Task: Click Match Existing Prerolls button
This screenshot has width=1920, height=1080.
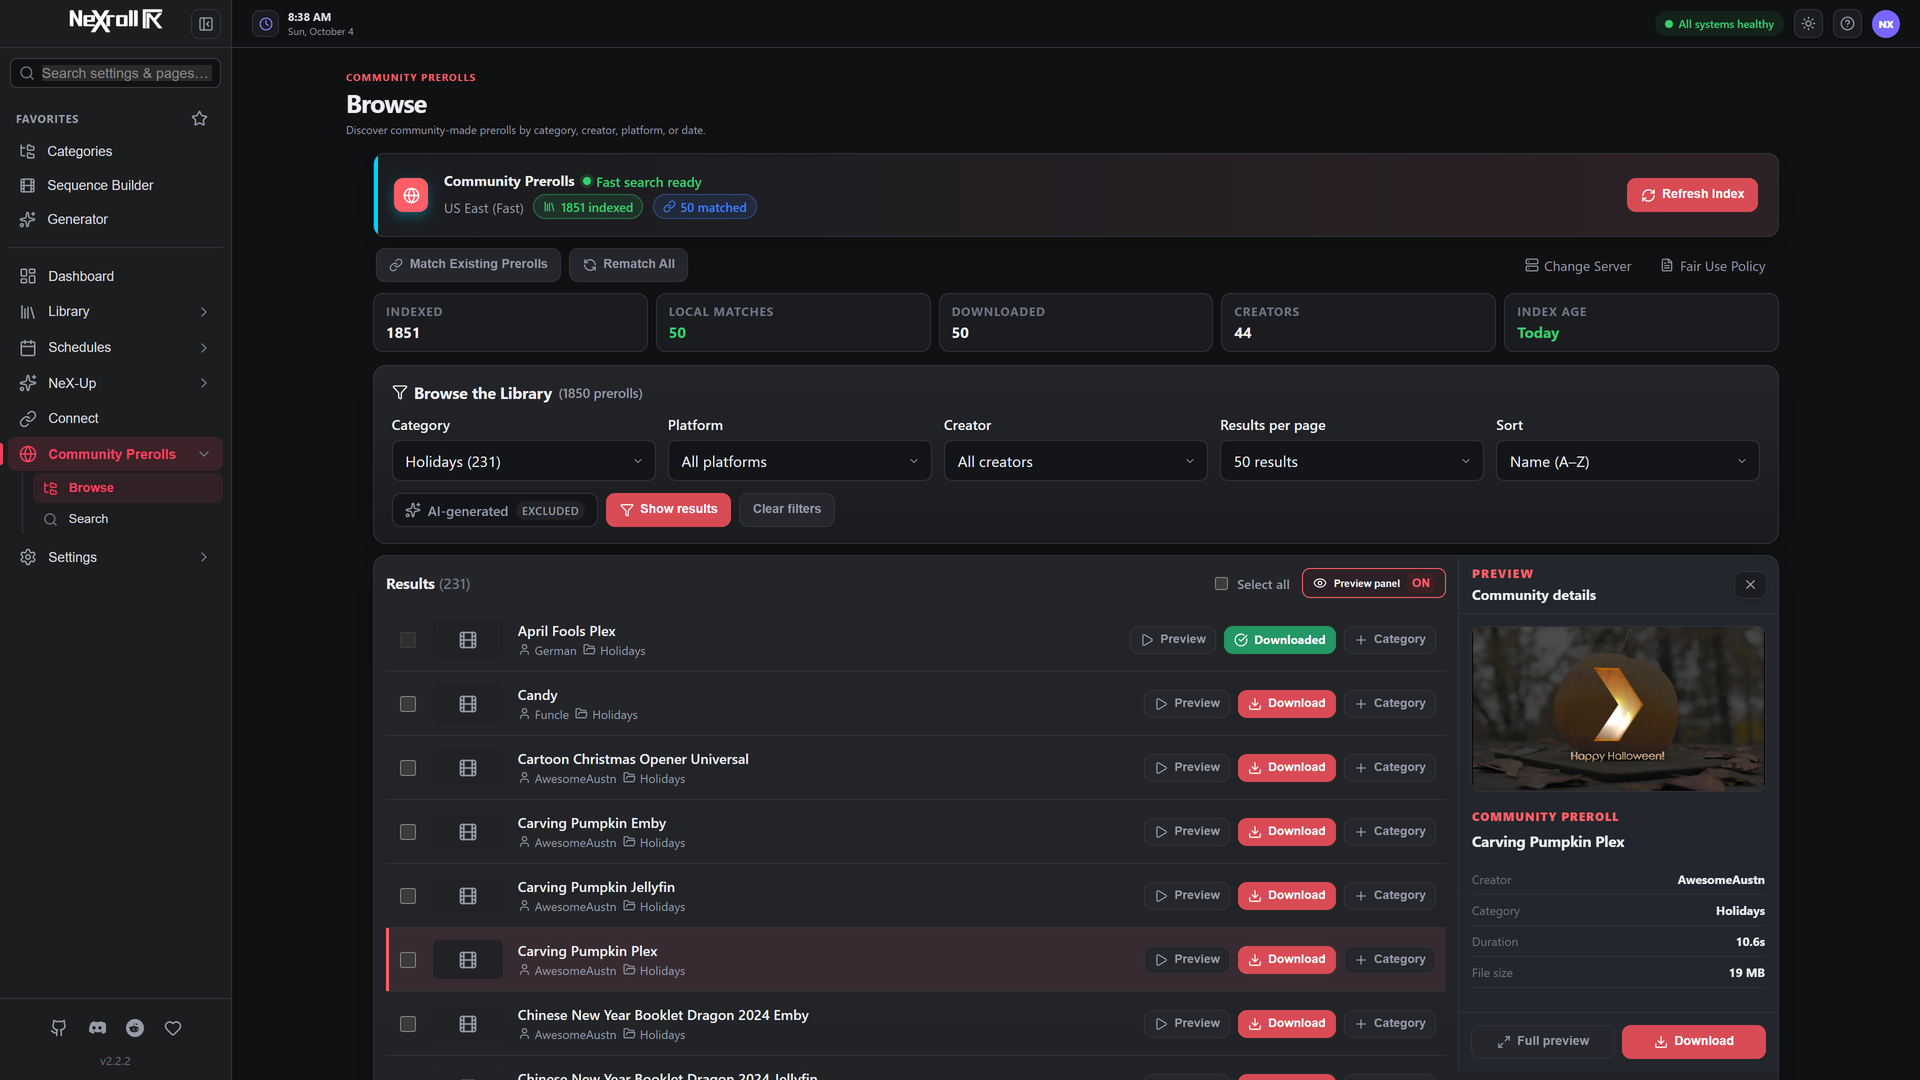Action: pyautogui.click(x=468, y=265)
